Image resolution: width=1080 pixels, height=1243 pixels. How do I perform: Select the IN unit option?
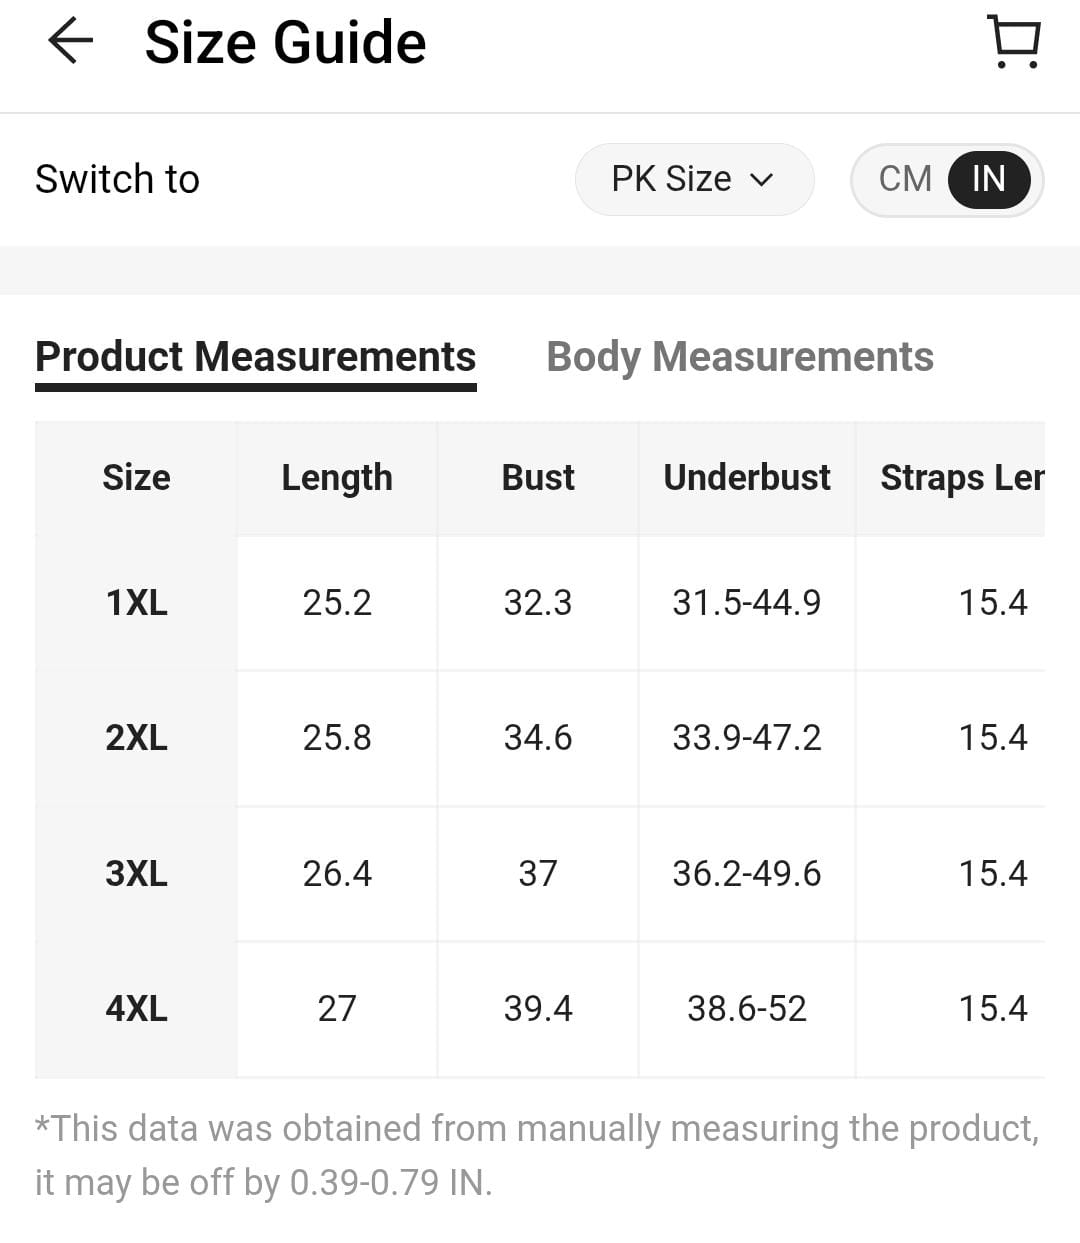989,180
